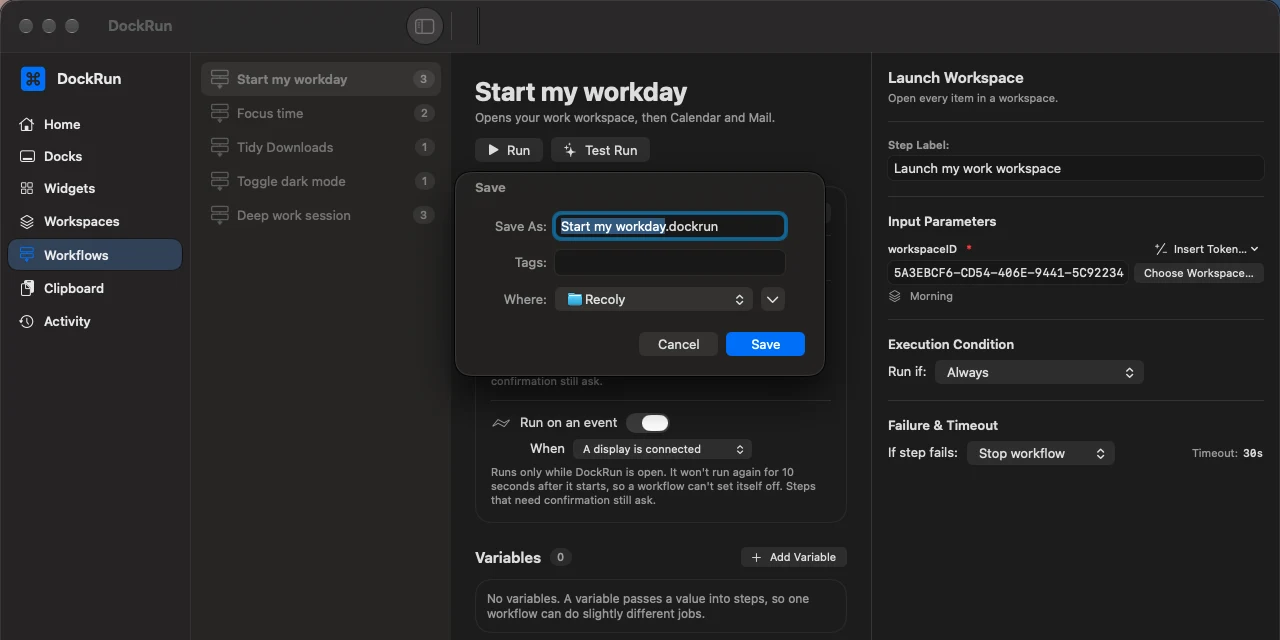
Task: Expand the save dialog with chevron button
Action: click(x=772, y=299)
